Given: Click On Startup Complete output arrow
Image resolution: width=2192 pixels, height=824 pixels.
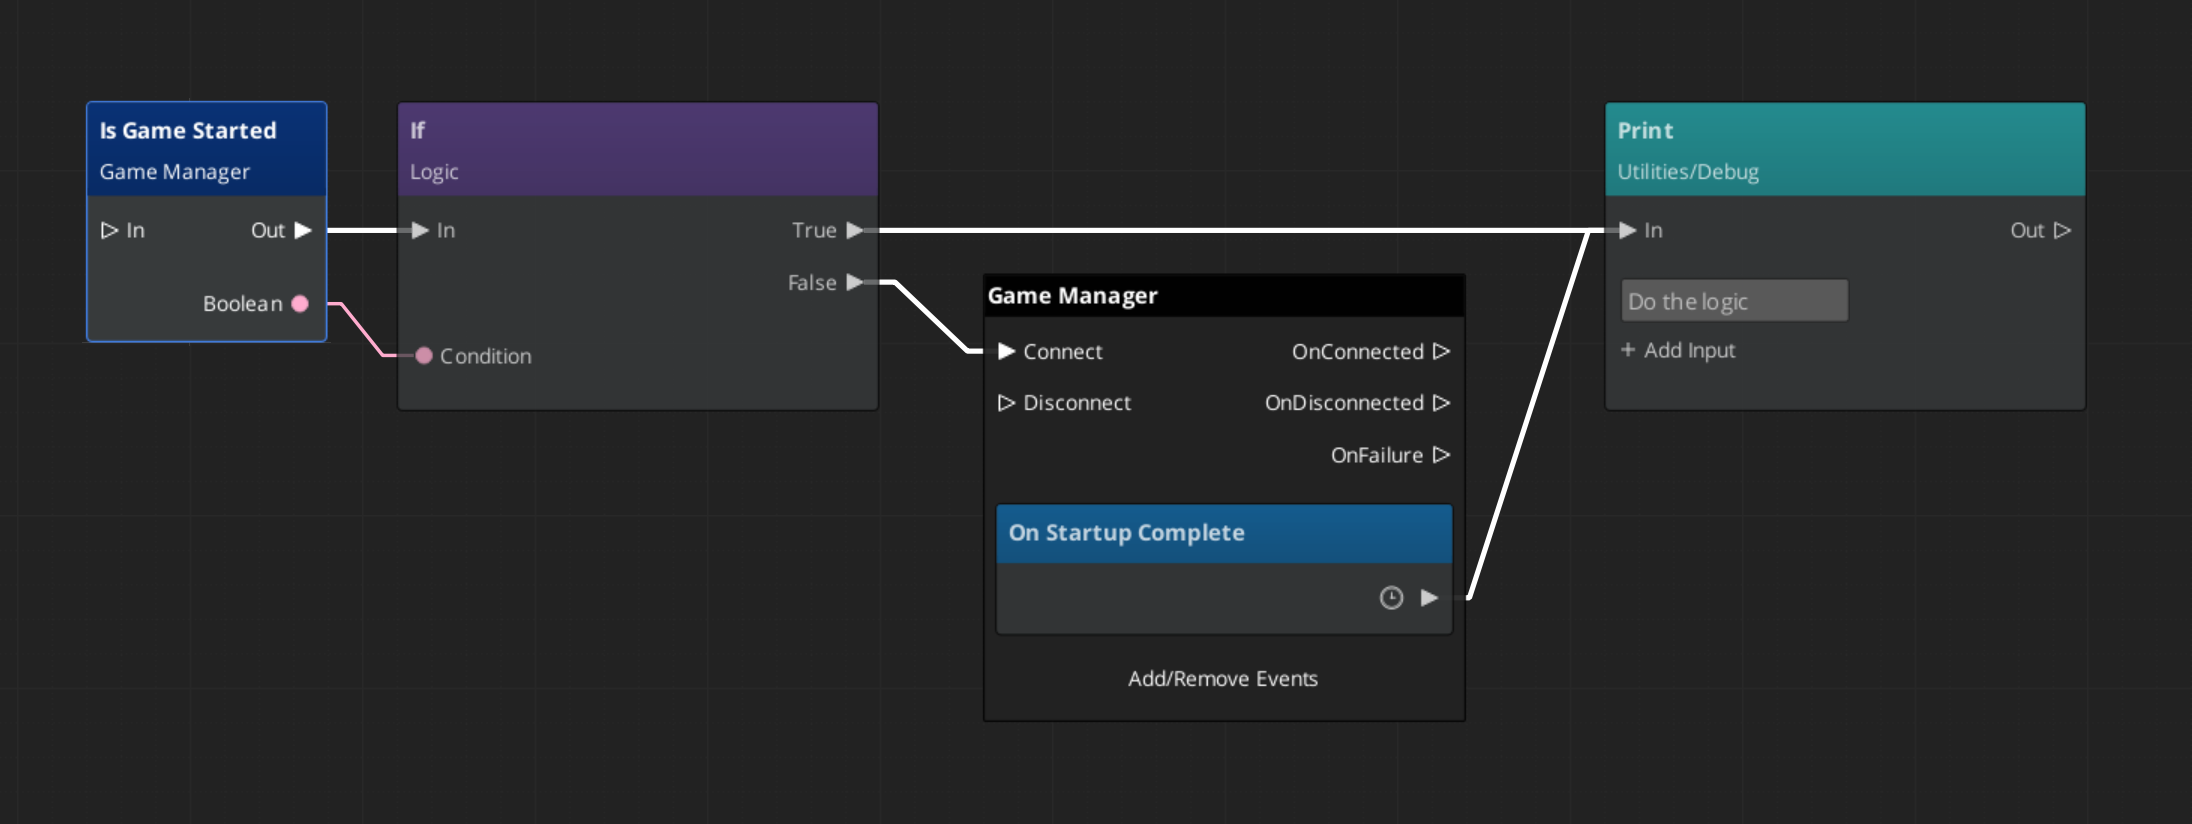Looking at the screenshot, I should click(x=1430, y=598).
